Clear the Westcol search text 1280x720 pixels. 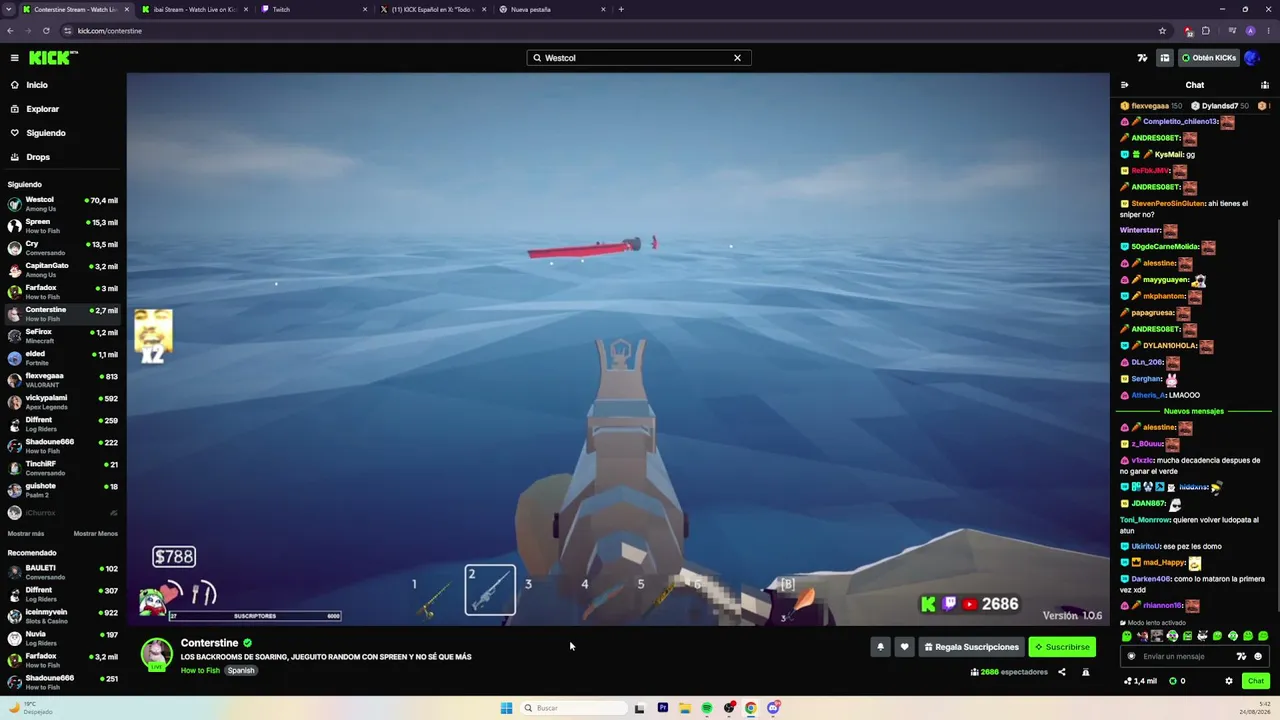[x=737, y=58]
